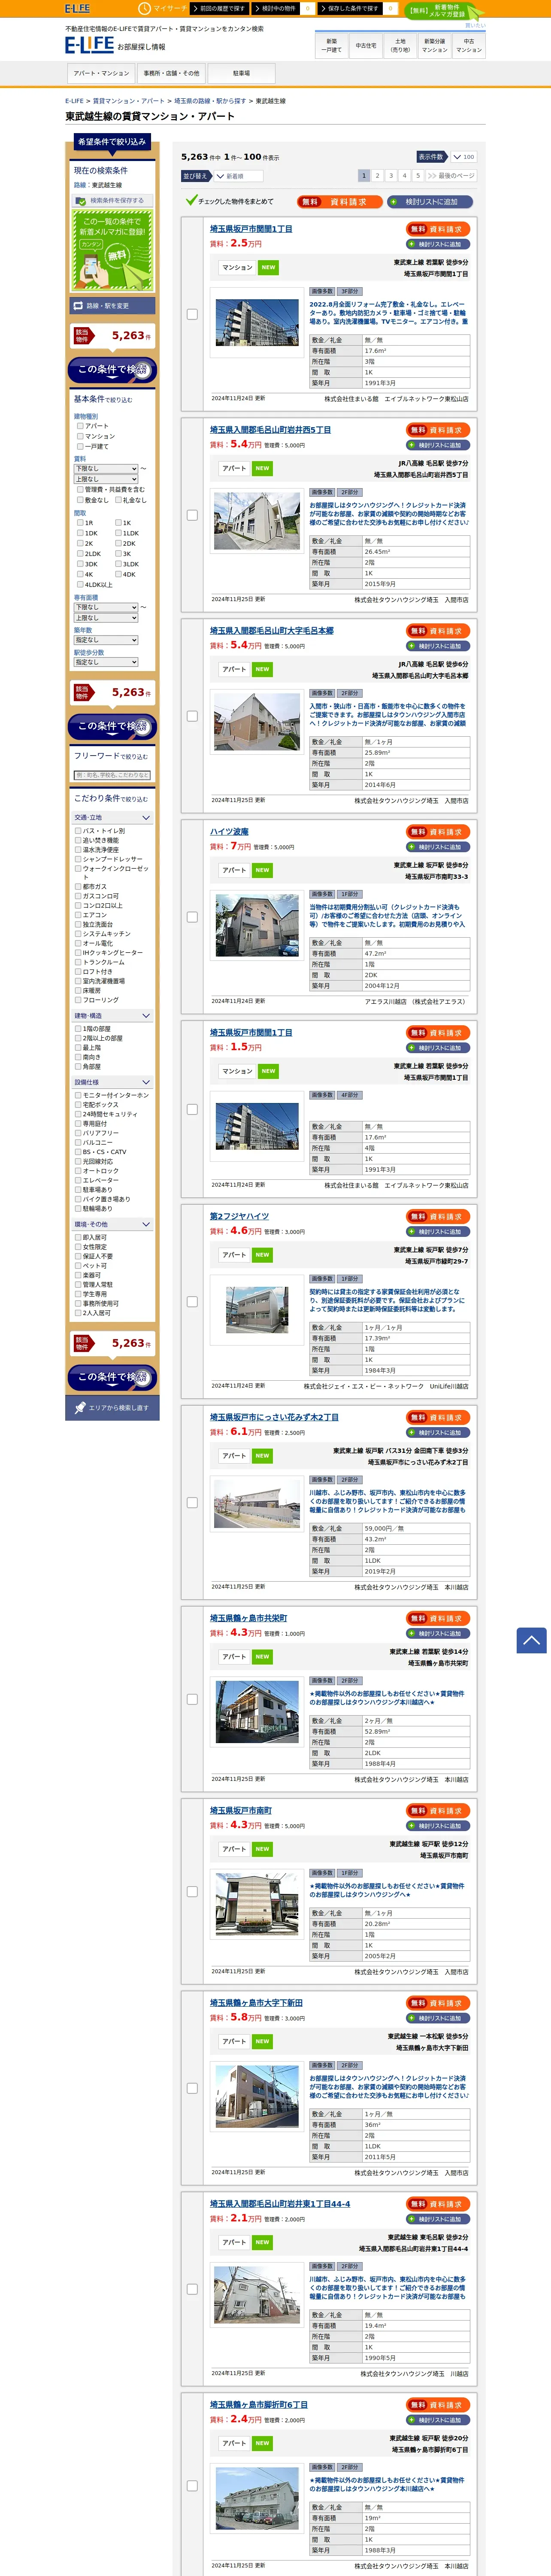551x2576 pixels.
Task: Open the 第2フジヤハイツ listing title
Action: [x=239, y=1217]
